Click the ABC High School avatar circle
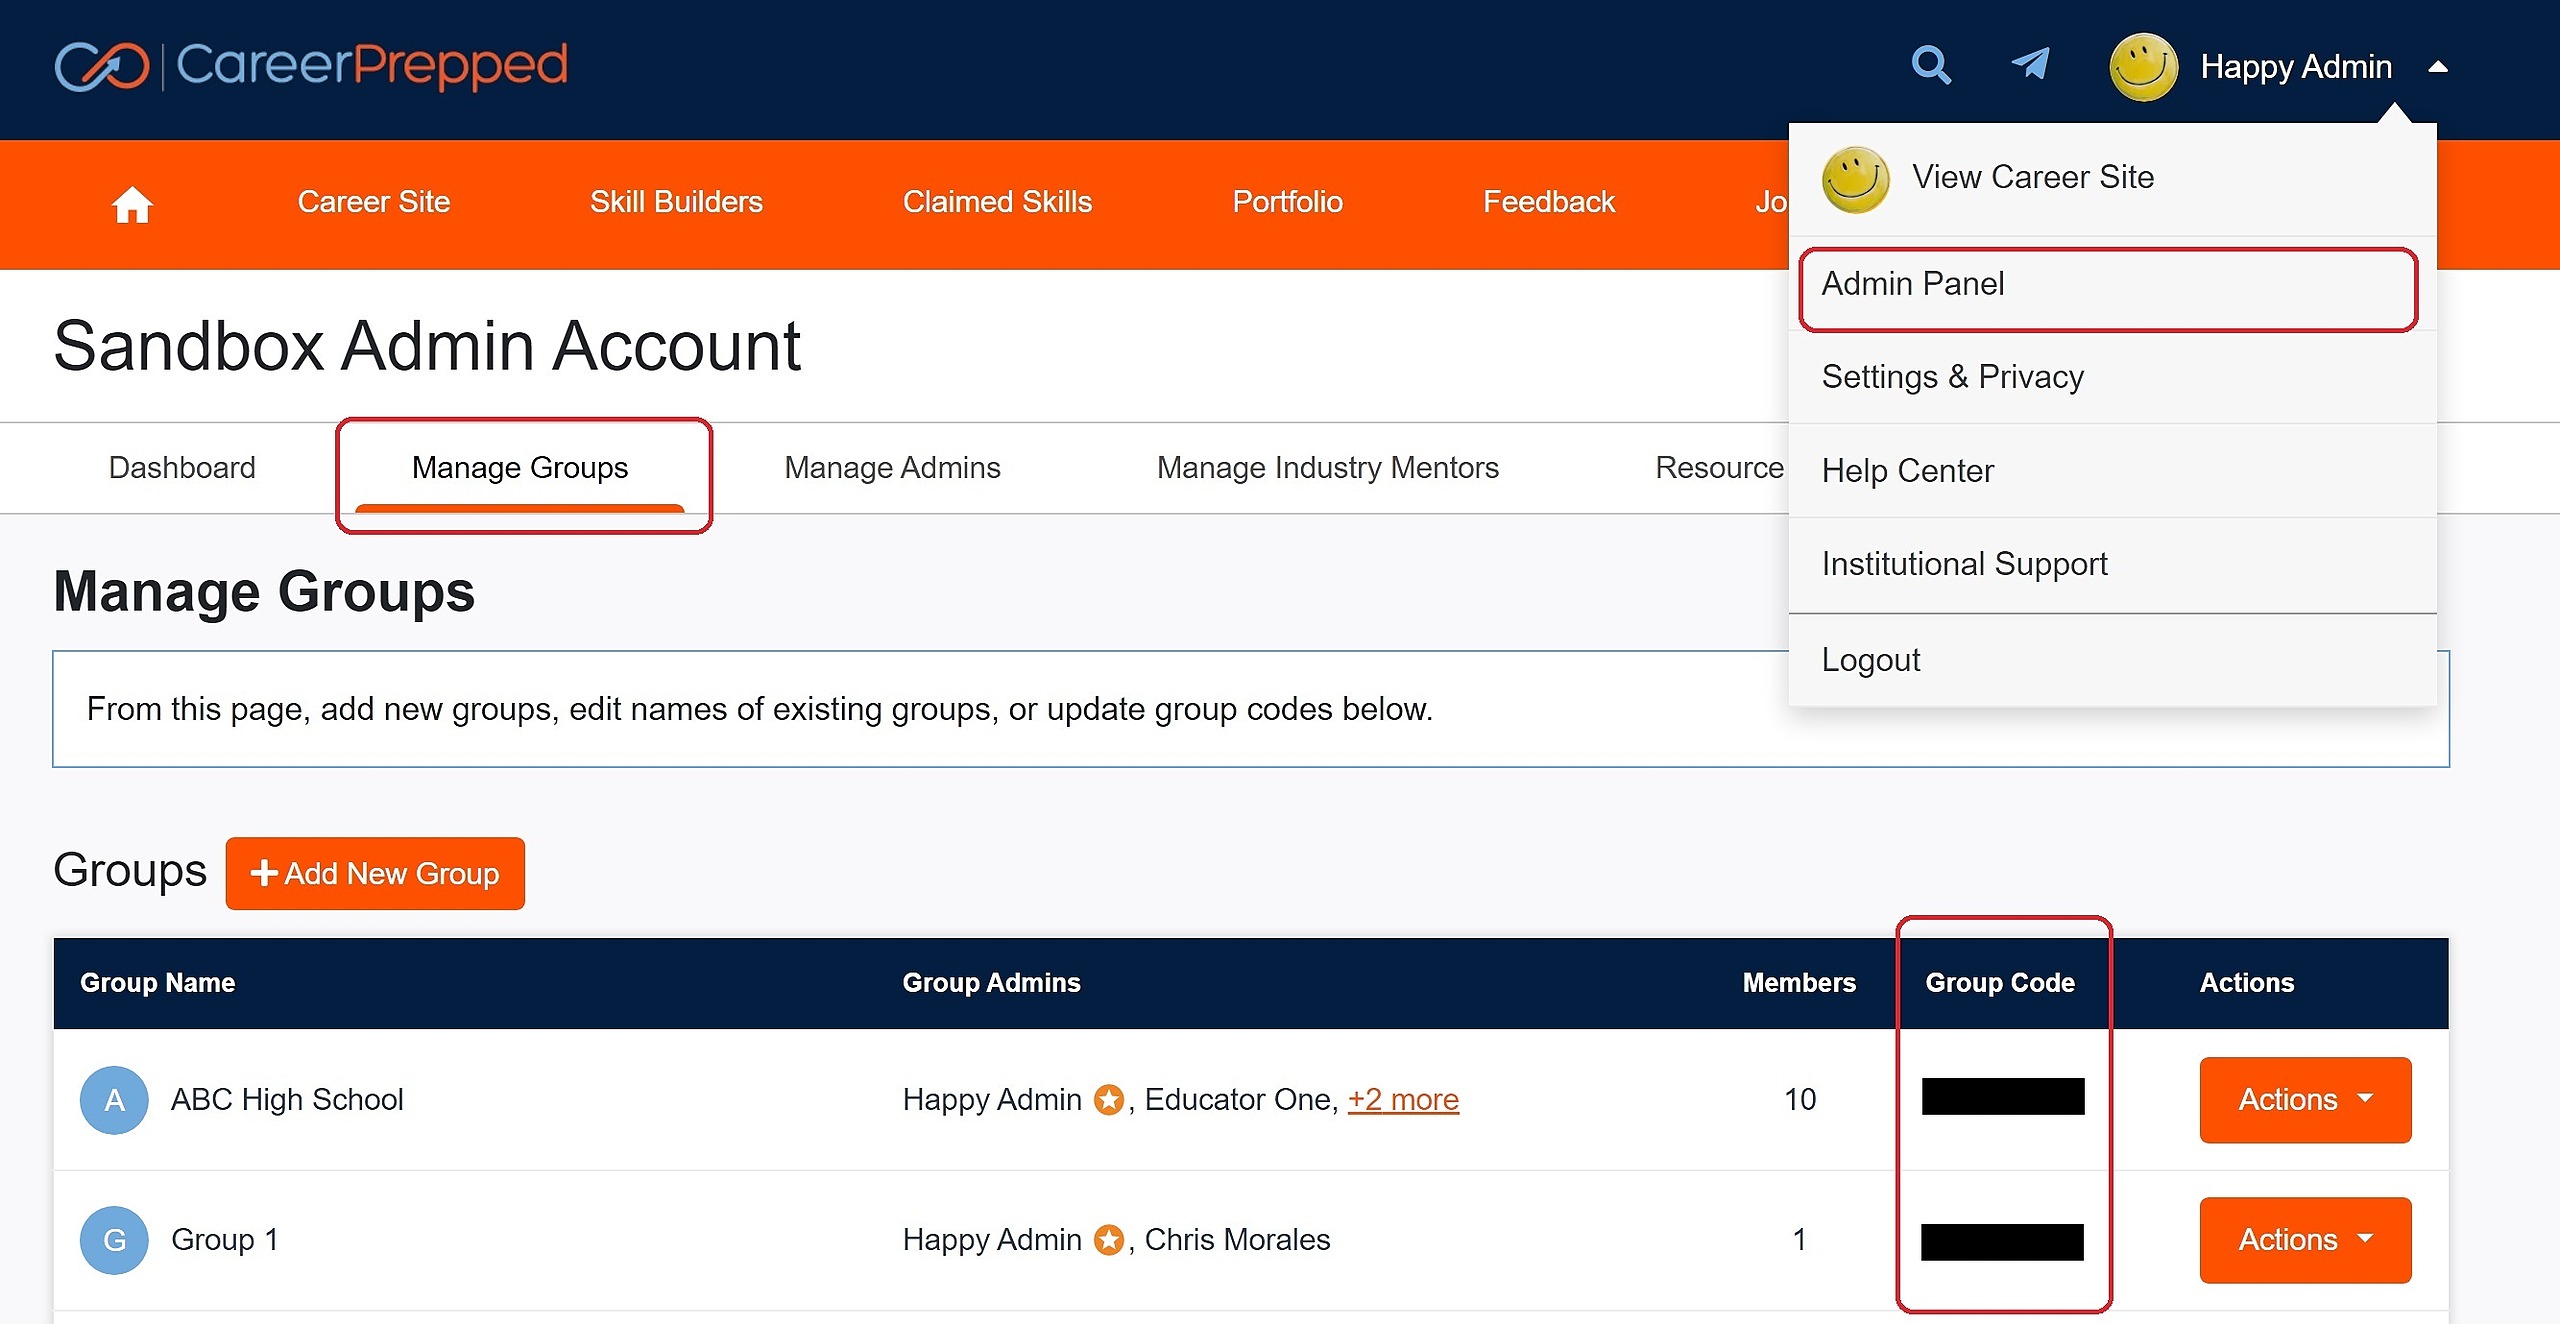 (114, 1099)
